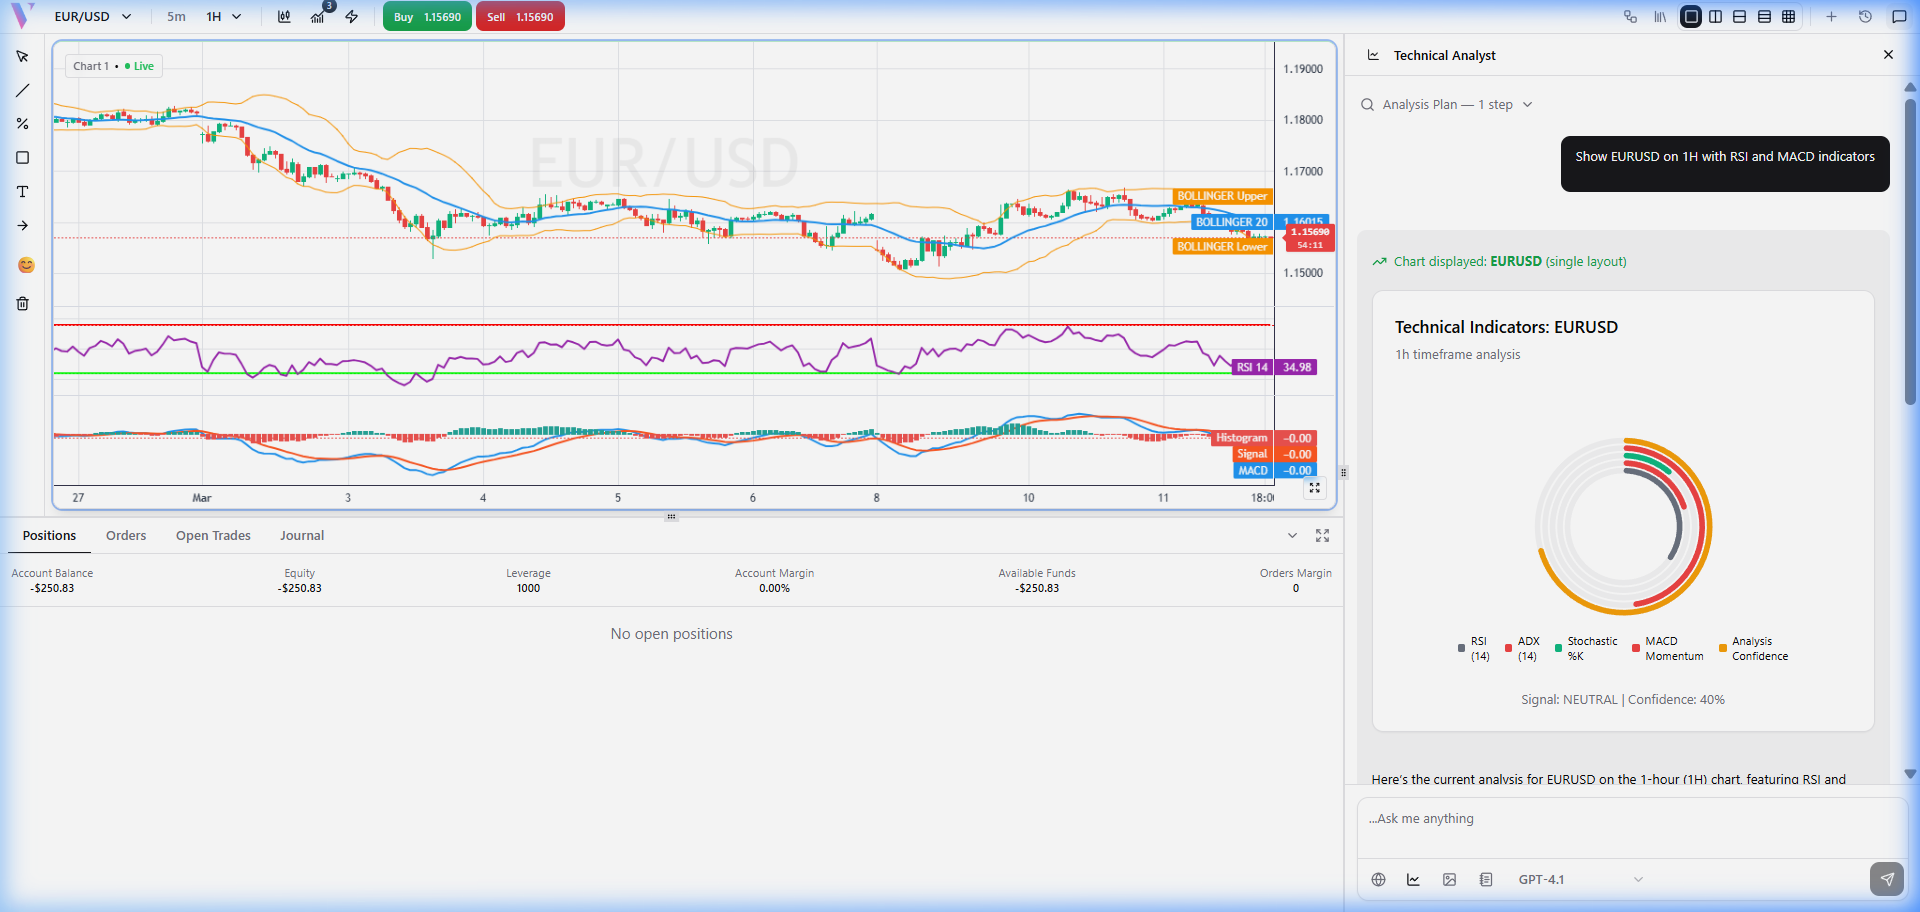Expand the Analysis Plan steps
1920x912 pixels.
[1447, 105]
